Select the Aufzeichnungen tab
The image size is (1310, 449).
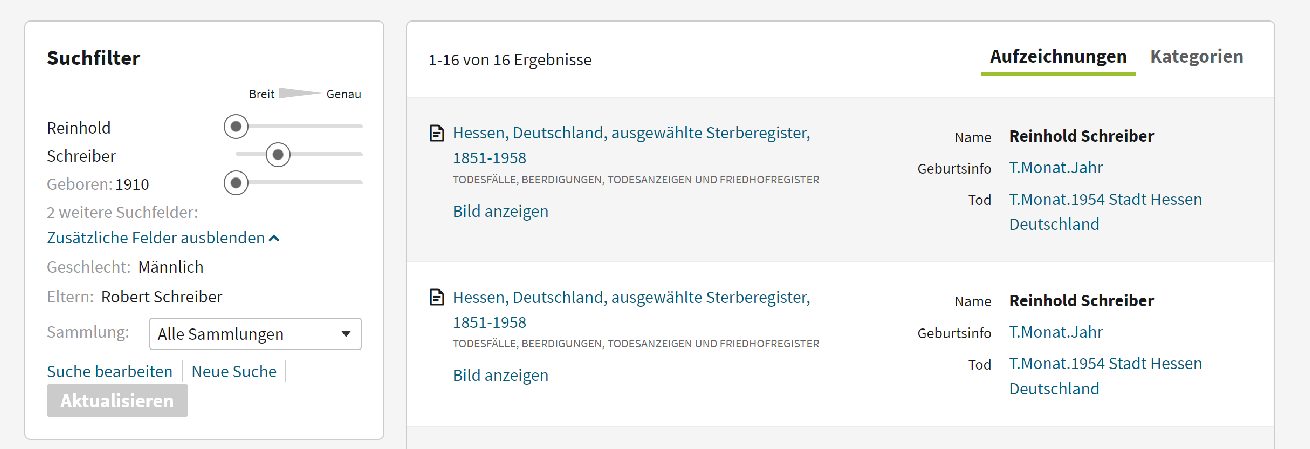[x=1058, y=57]
